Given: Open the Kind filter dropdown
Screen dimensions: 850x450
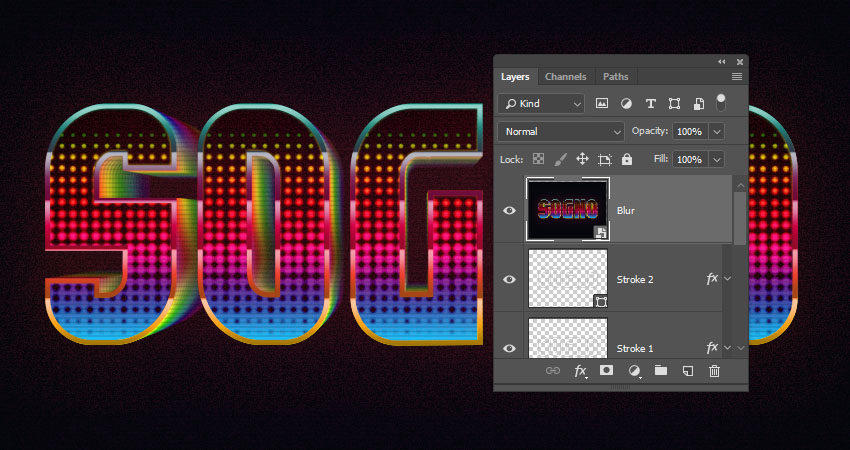Looking at the screenshot, I should 541,104.
